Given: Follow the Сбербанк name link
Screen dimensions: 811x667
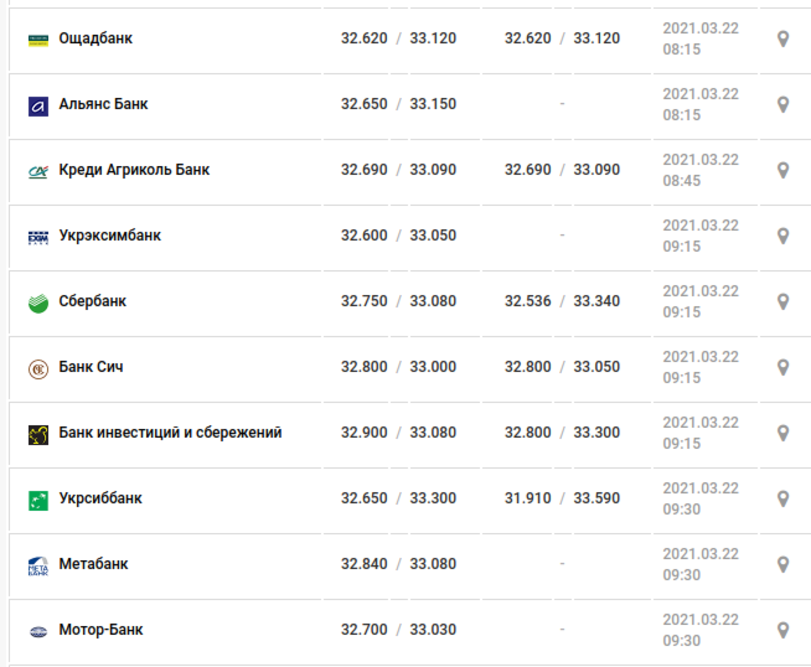Looking at the screenshot, I should click(x=93, y=301).
